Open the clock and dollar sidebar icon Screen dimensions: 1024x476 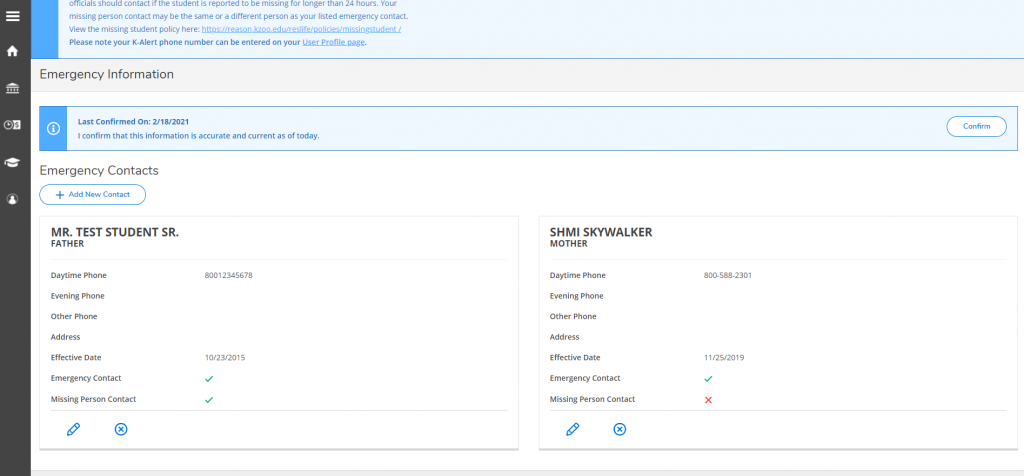pos(13,125)
